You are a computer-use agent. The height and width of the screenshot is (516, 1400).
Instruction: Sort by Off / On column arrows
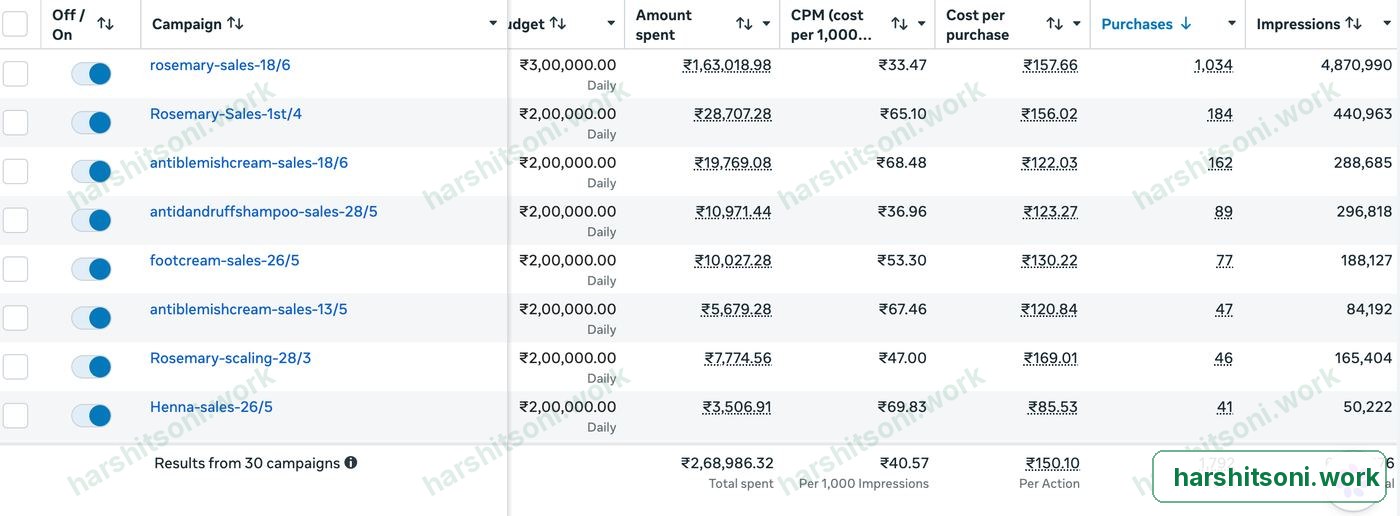pos(105,24)
